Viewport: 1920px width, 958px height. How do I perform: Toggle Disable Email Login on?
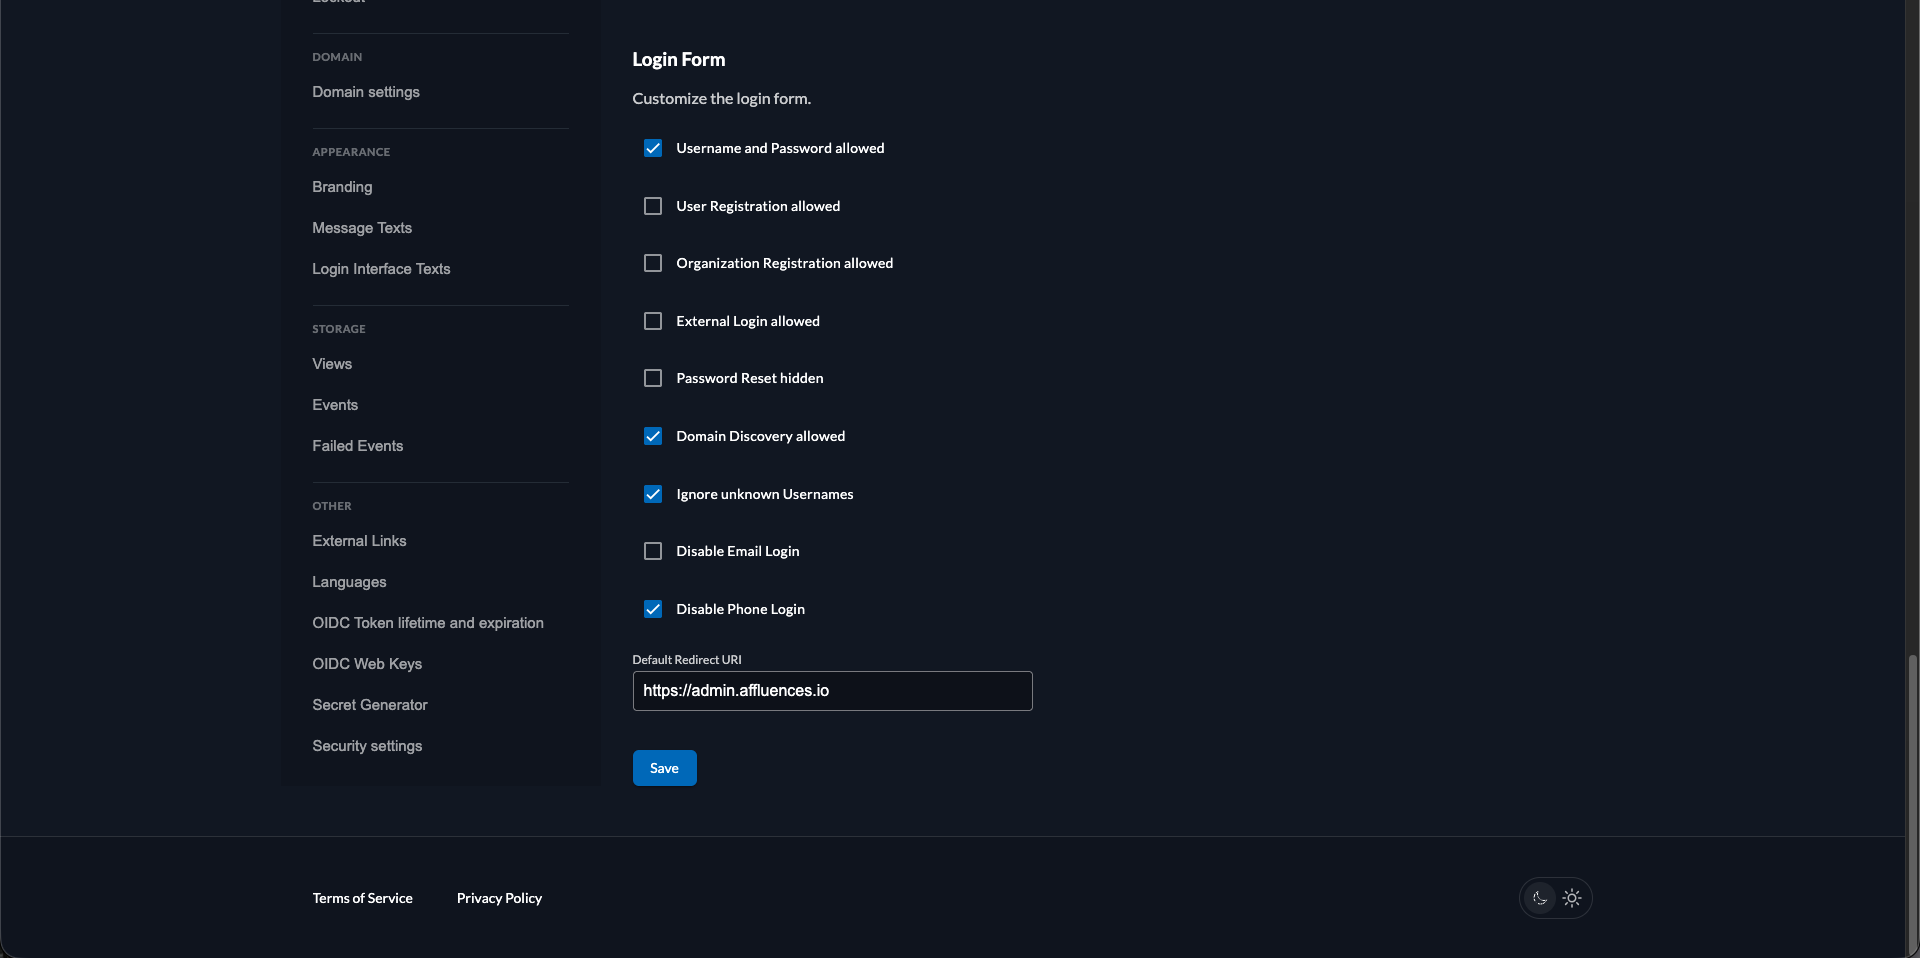coord(652,550)
